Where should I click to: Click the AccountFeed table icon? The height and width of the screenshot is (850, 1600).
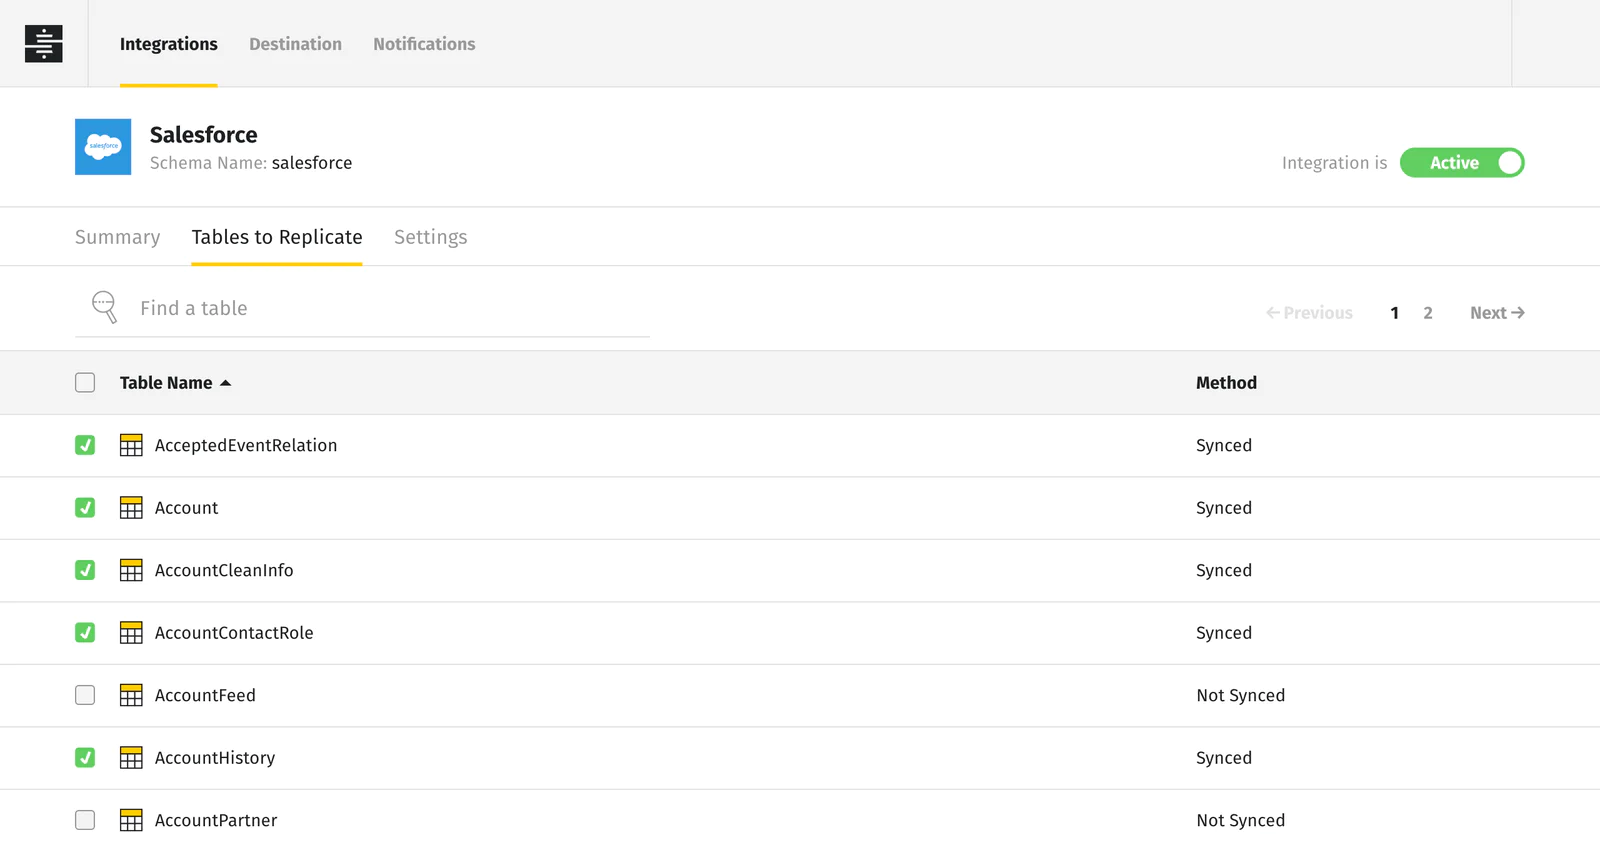(x=131, y=695)
